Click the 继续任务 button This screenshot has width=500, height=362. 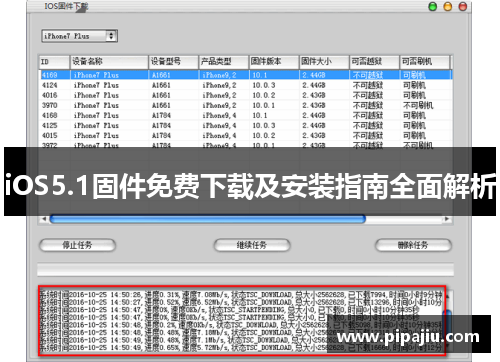252,245
